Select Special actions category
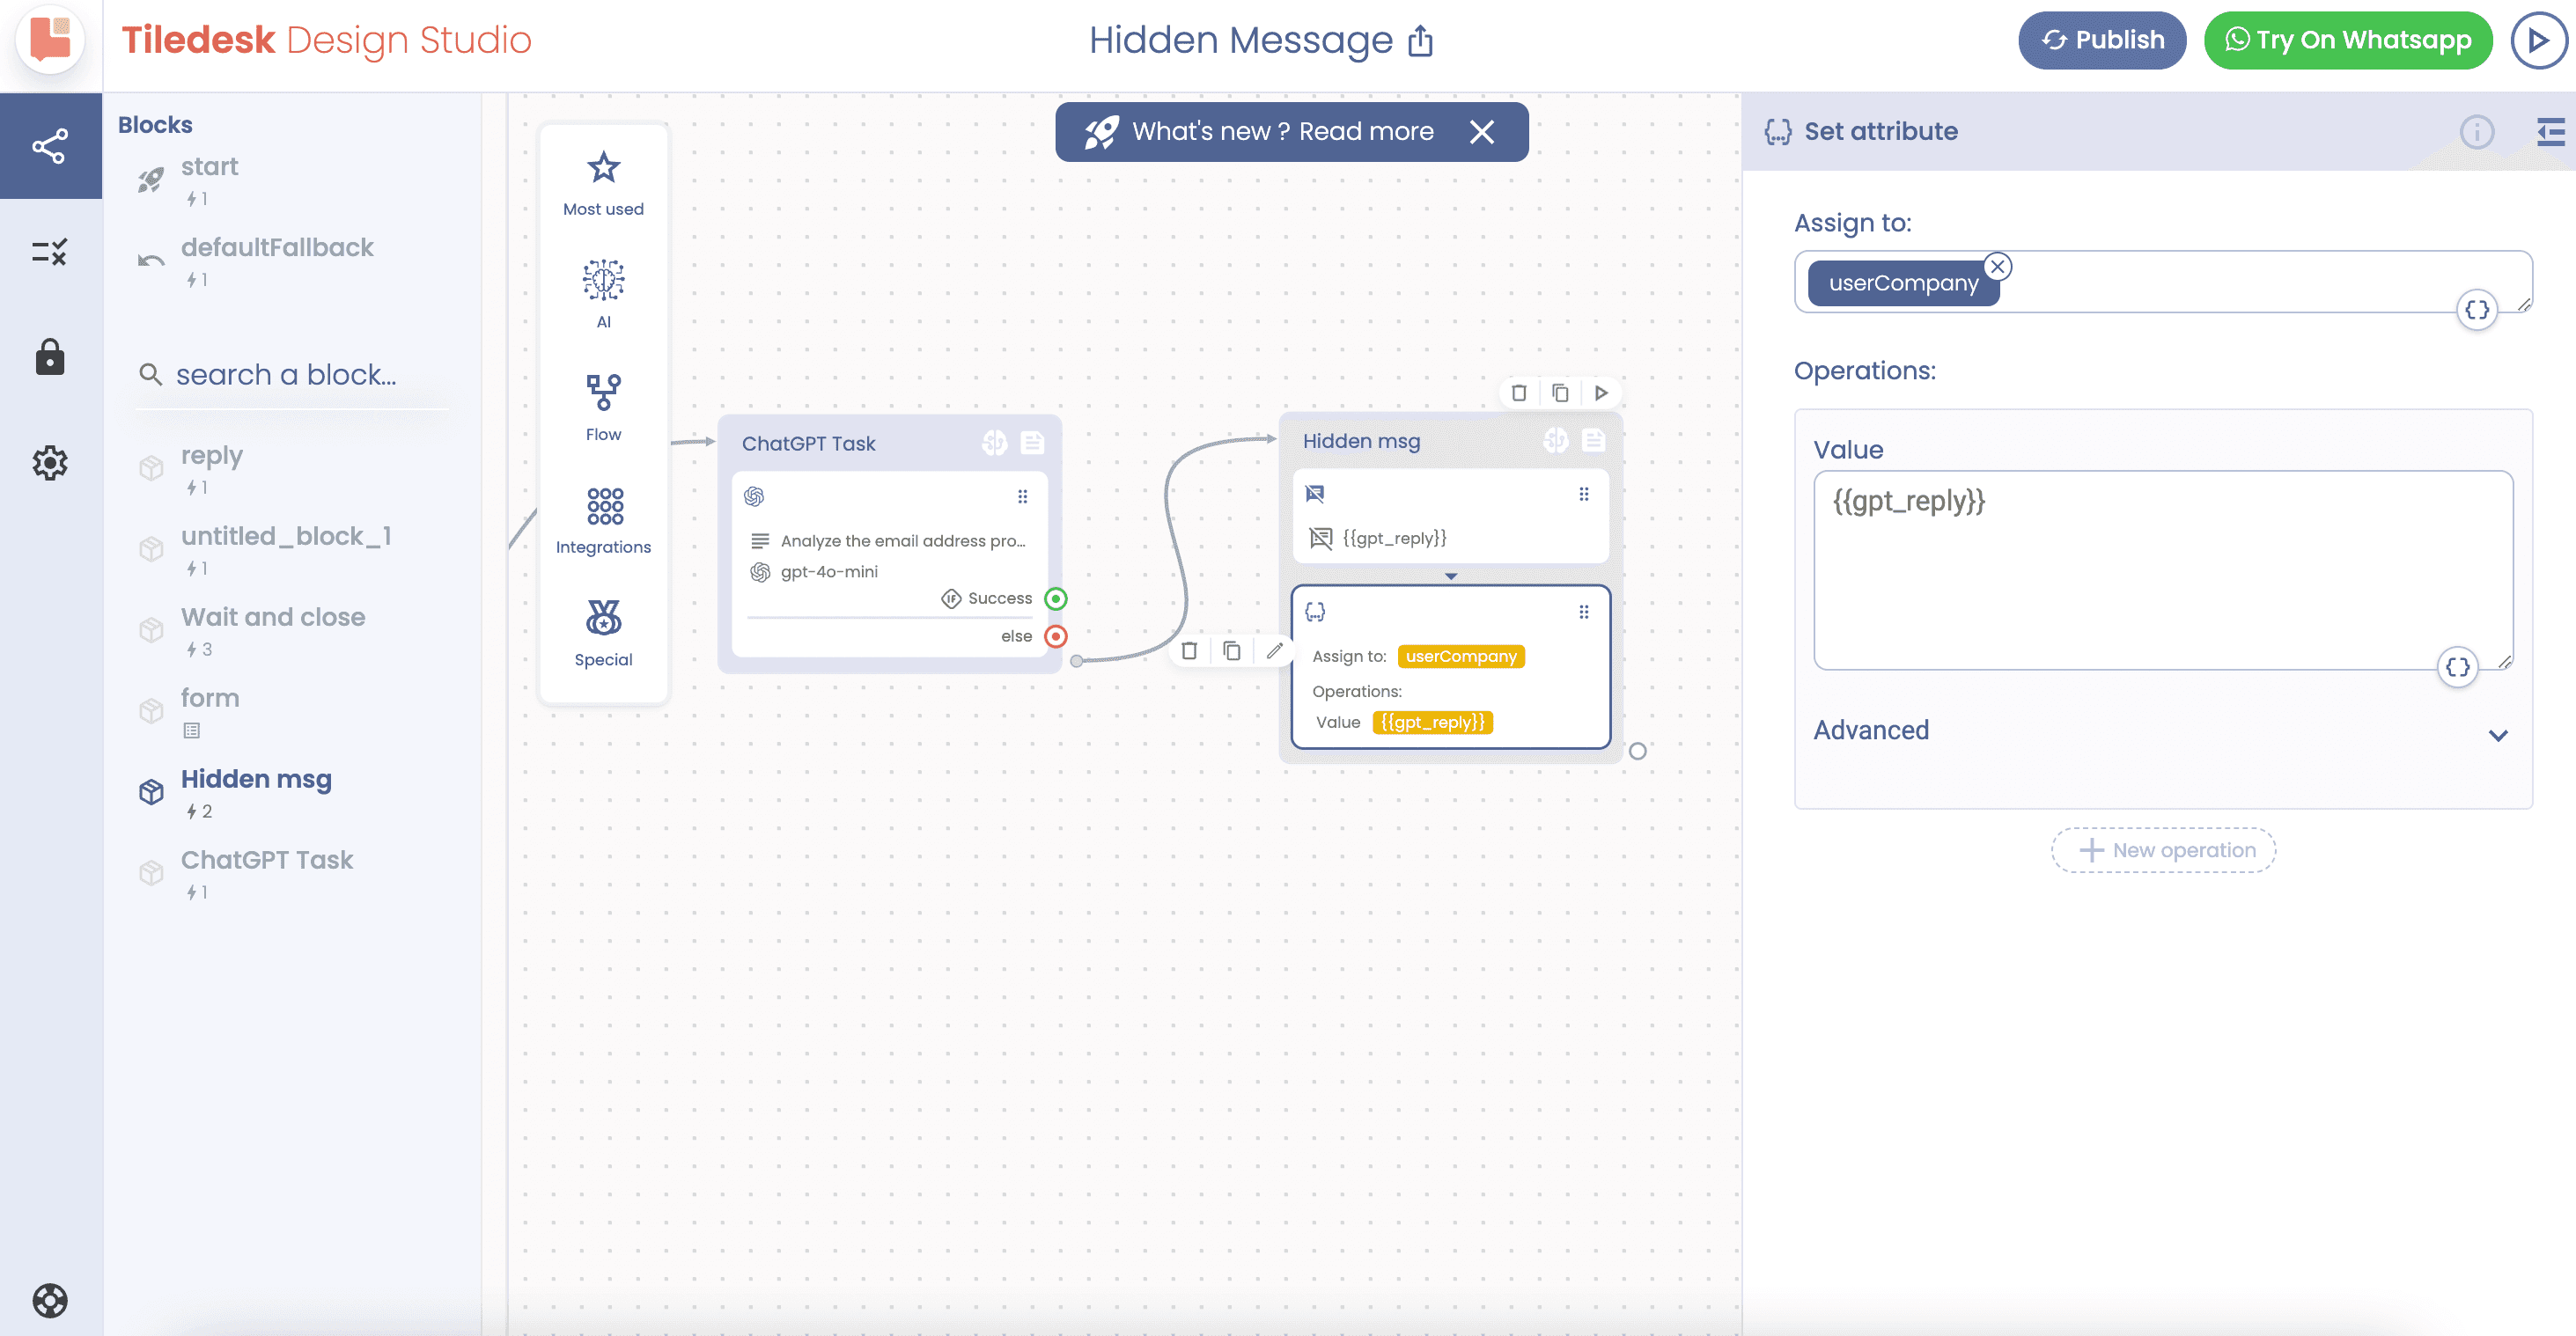This screenshot has height=1336, width=2576. click(x=603, y=632)
